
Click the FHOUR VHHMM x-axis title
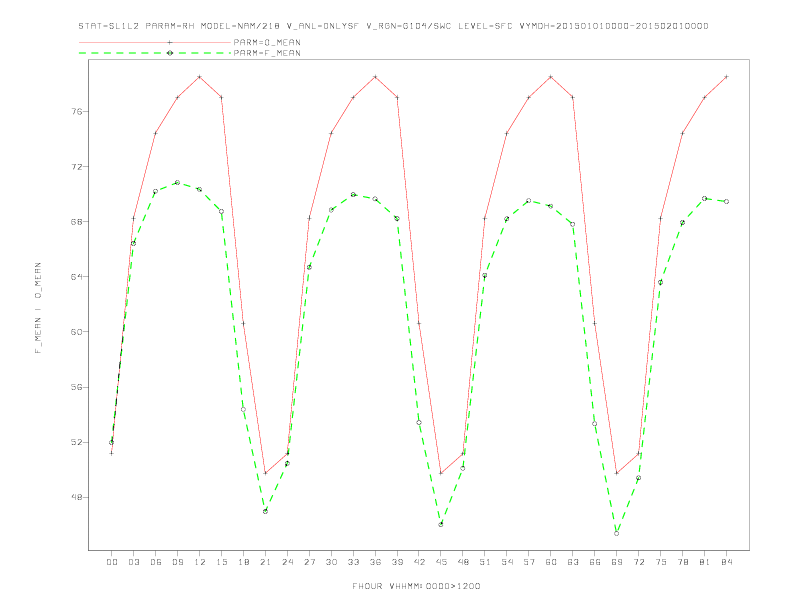pyautogui.click(x=416, y=586)
